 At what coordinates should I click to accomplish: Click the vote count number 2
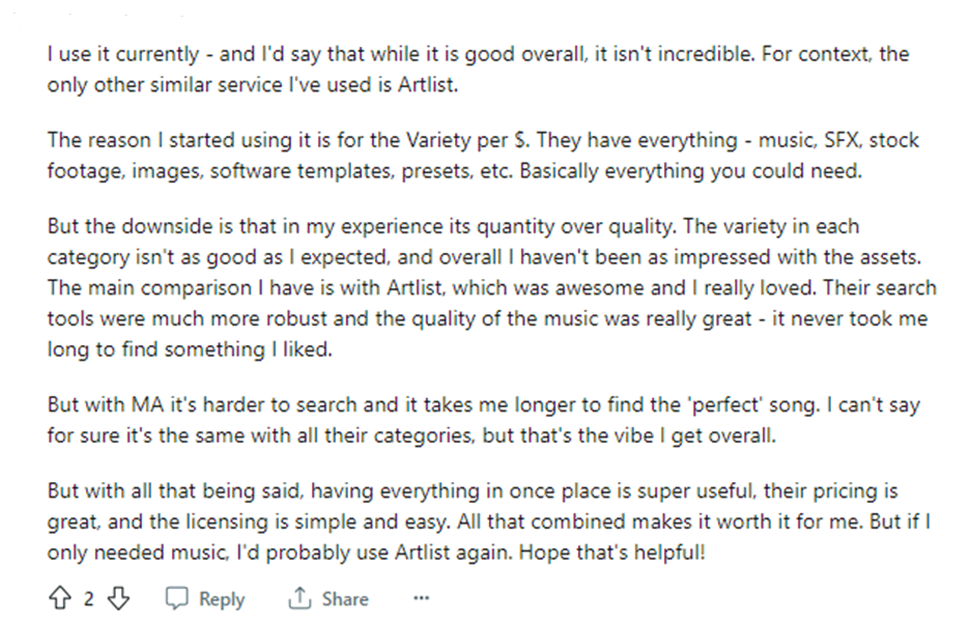point(88,599)
